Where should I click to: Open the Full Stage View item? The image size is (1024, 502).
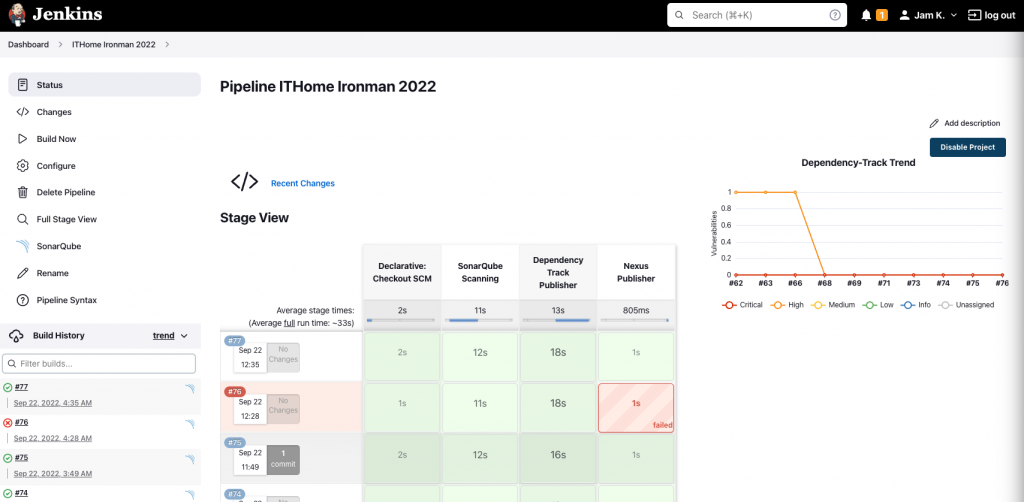(x=66, y=219)
